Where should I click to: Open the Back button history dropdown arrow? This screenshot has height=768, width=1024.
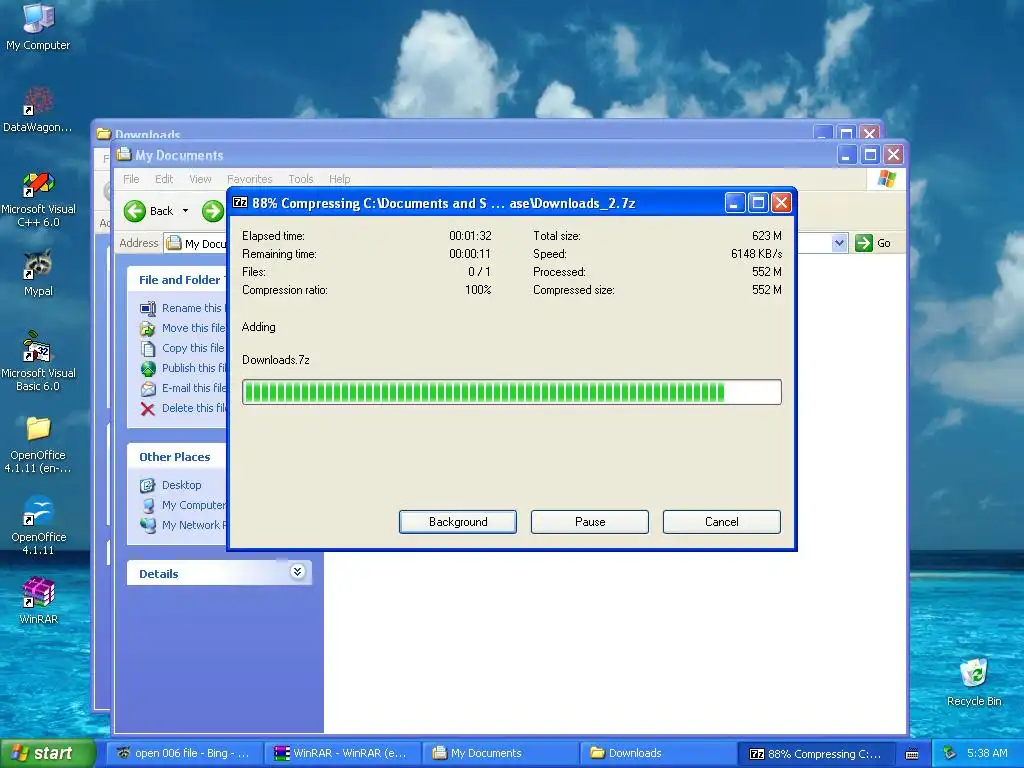click(x=185, y=211)
